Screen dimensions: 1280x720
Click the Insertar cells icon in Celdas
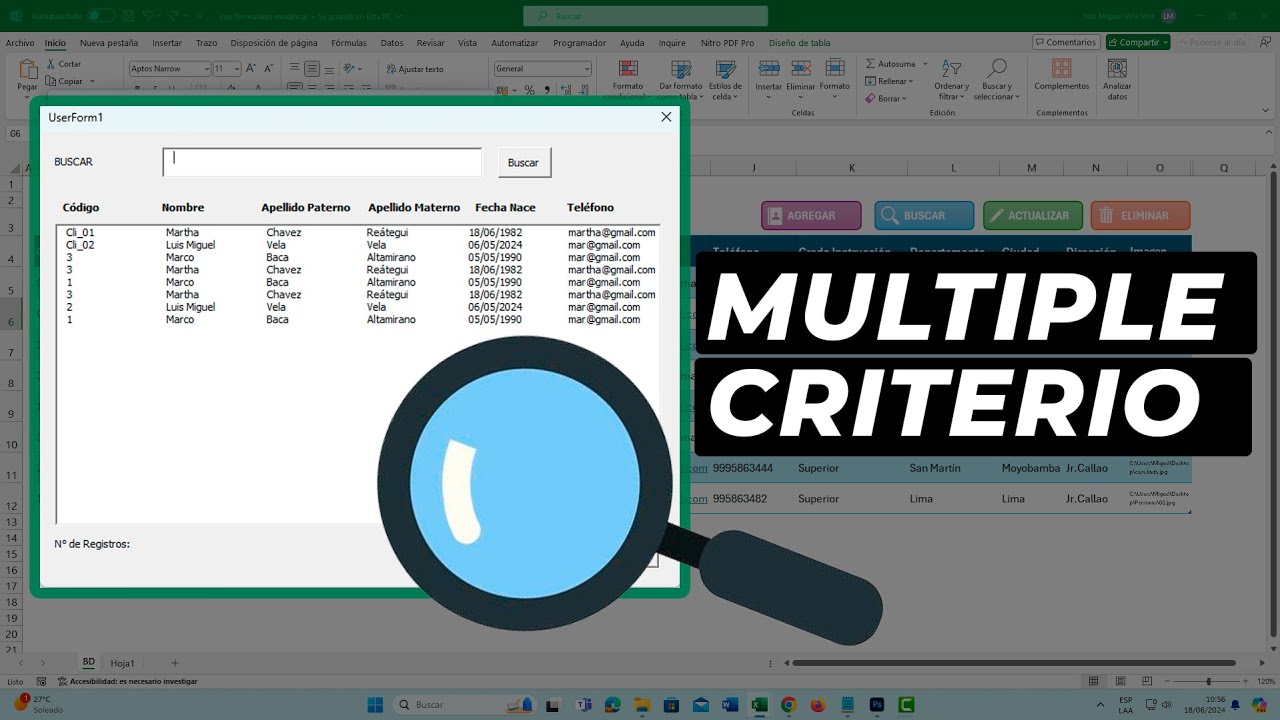pyautogui.click(x=769, y=69)
